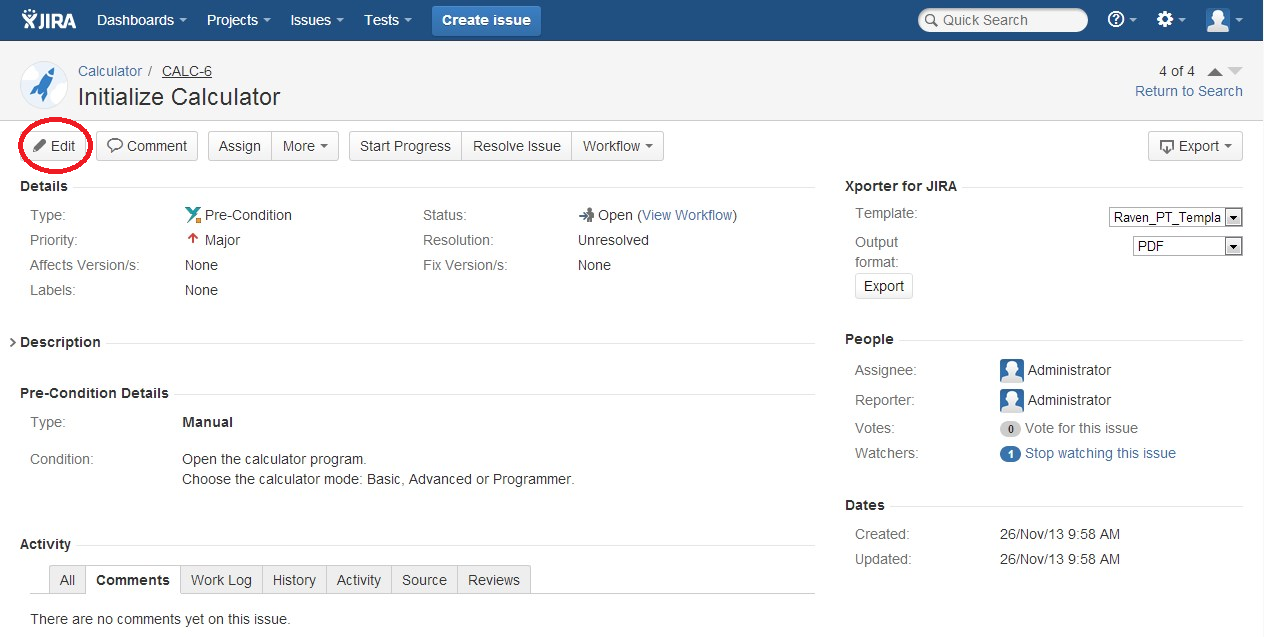Click the magnifier icon in Quick Search

point(931,20)
